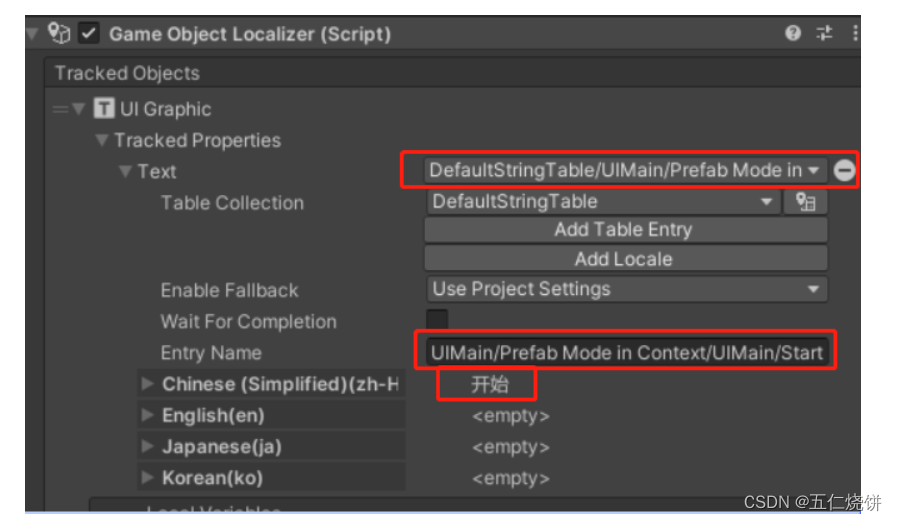Open the Enable Fallback dropdown
Screen dimensions: 897x521
625,290
